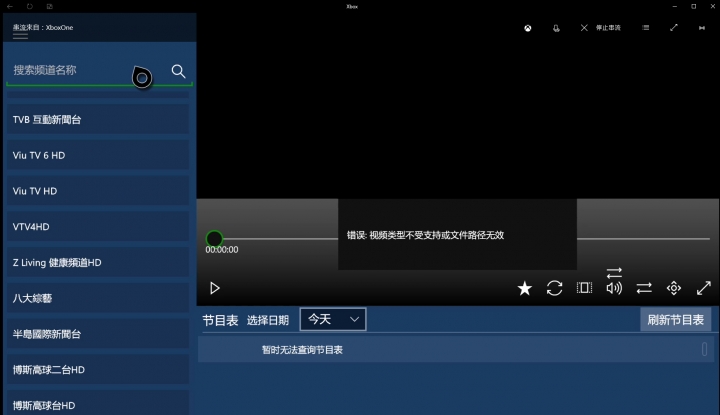Select channel Viu TV 6 HD
The image size is (720, 415).
click(x=98, y=155)
